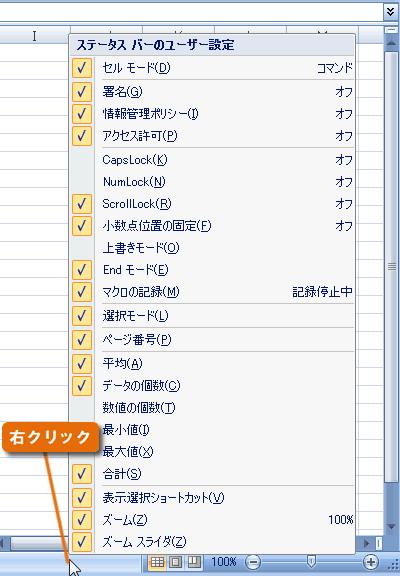Click the vertical scrollbar up arrow
400x576 pixels.
[391, 43]
